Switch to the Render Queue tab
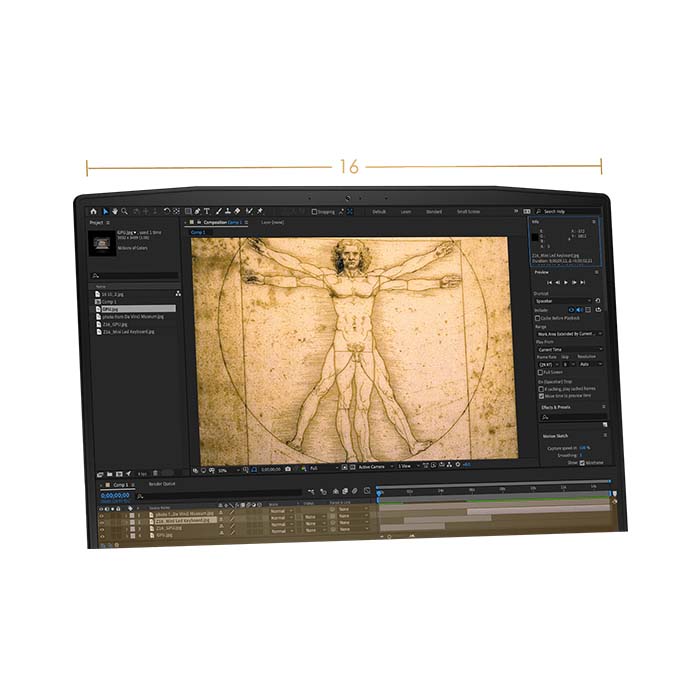This screenshot has width=700, height=700. (162, 484)
